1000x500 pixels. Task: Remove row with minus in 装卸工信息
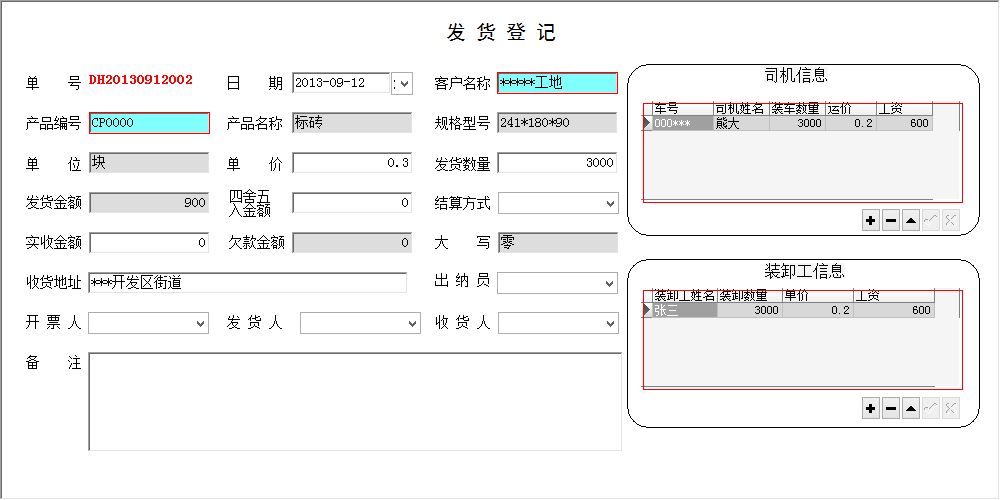point(891,408)
